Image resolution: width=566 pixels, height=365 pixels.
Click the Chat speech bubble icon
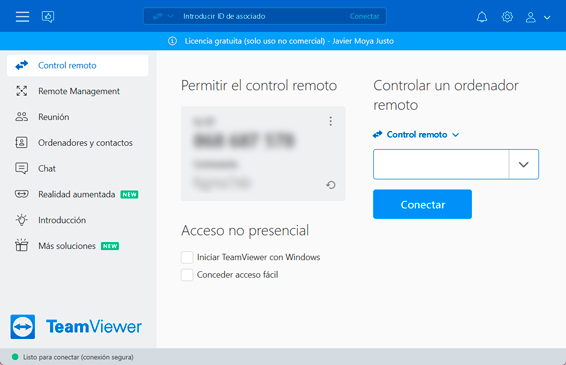coord(21,168)
